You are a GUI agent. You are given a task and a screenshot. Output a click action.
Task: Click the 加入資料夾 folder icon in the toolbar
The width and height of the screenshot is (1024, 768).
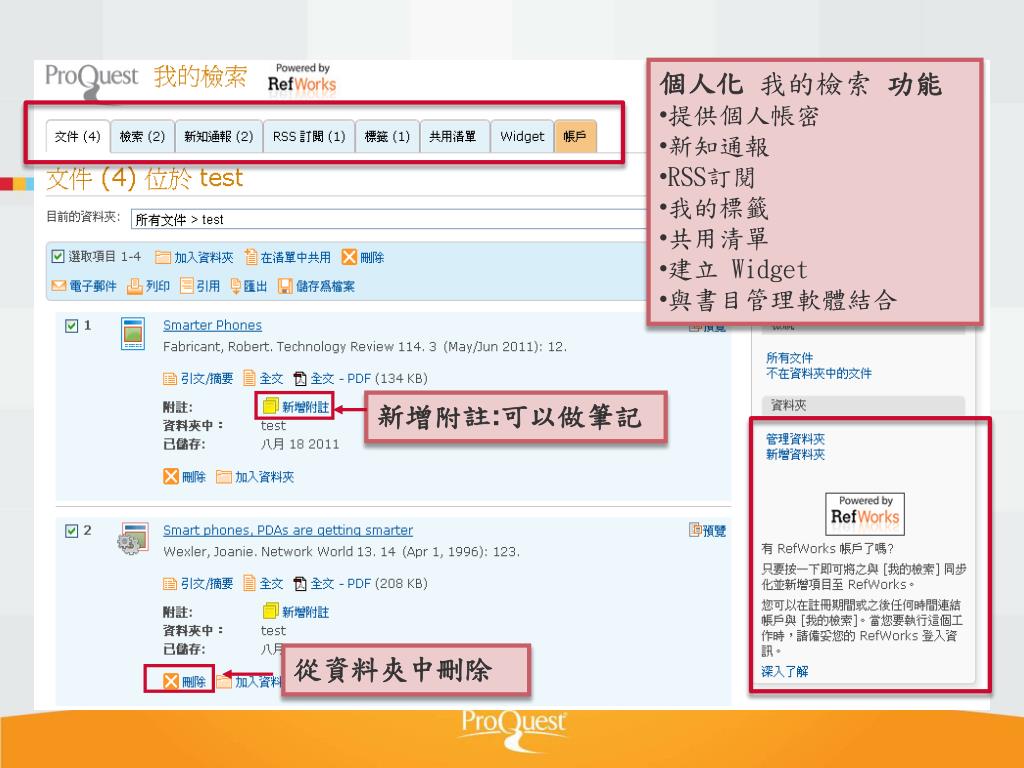coord(163,257)
